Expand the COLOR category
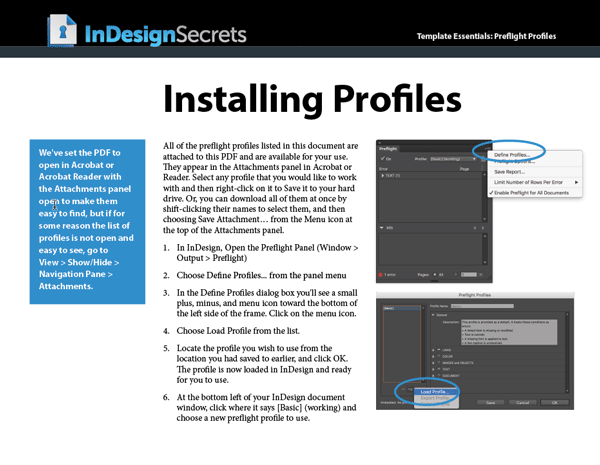Screen dimensions: 600x465 tap(433, 356)
